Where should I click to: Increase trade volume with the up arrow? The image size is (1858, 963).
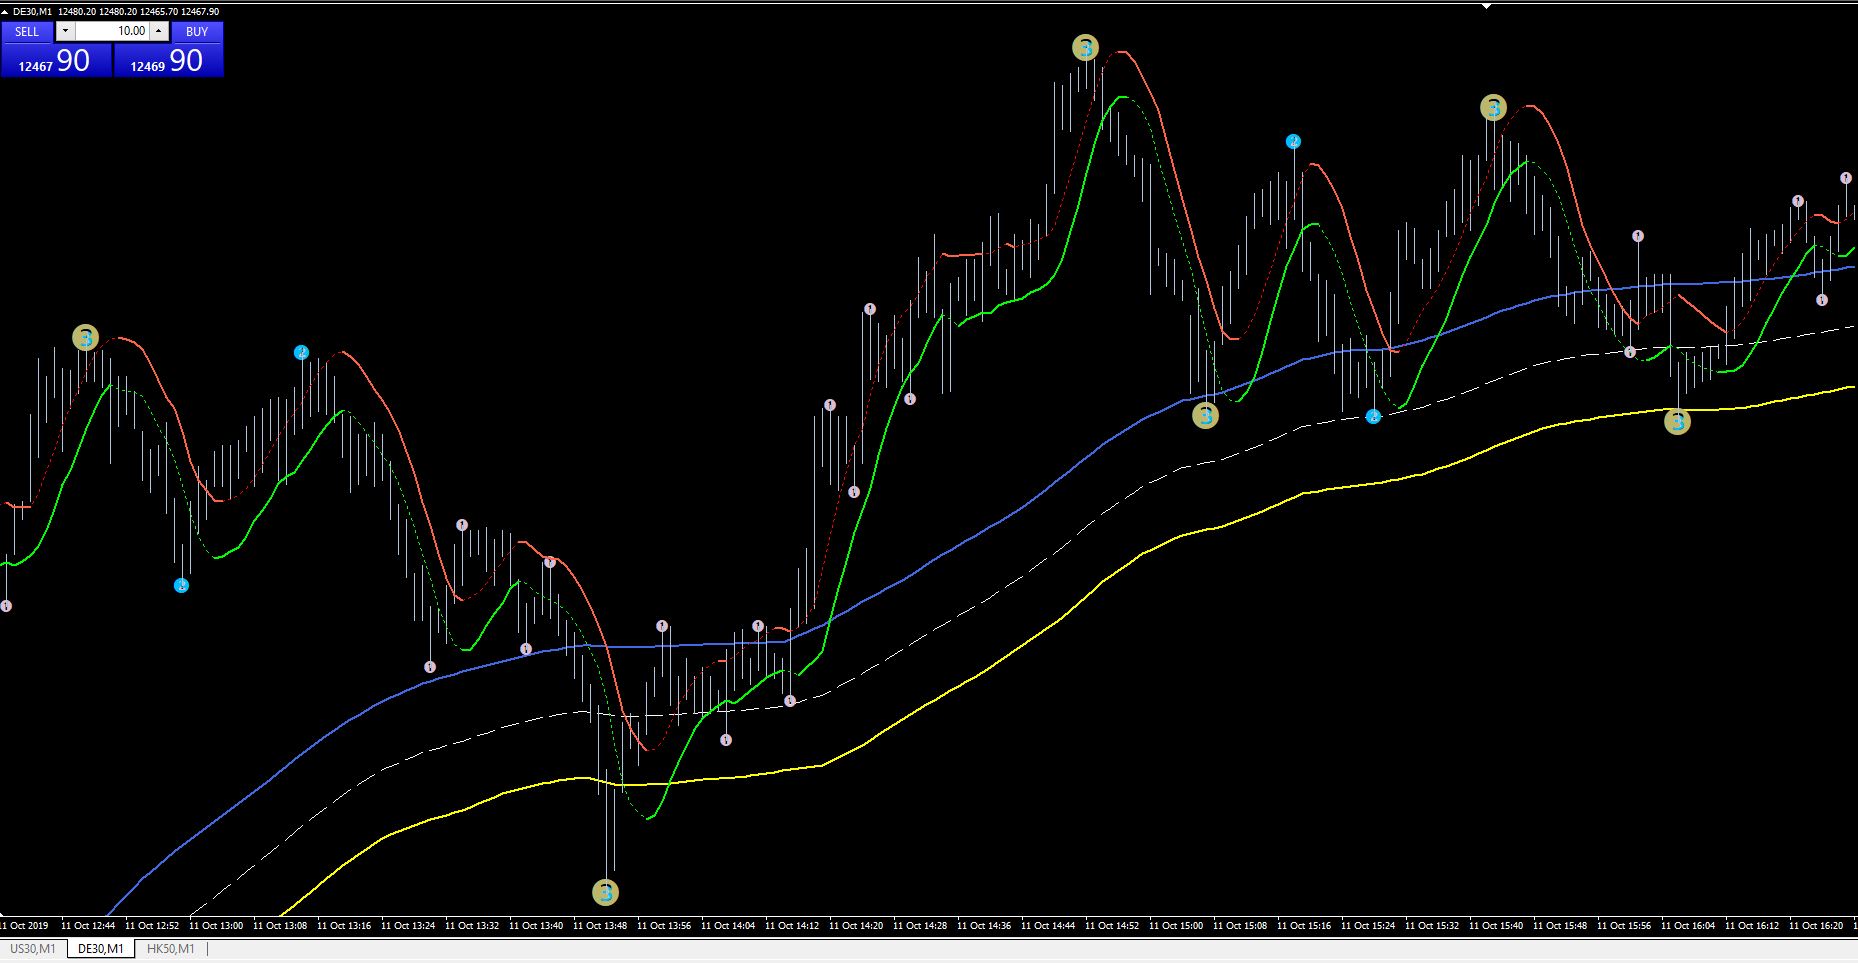(158, 31)
